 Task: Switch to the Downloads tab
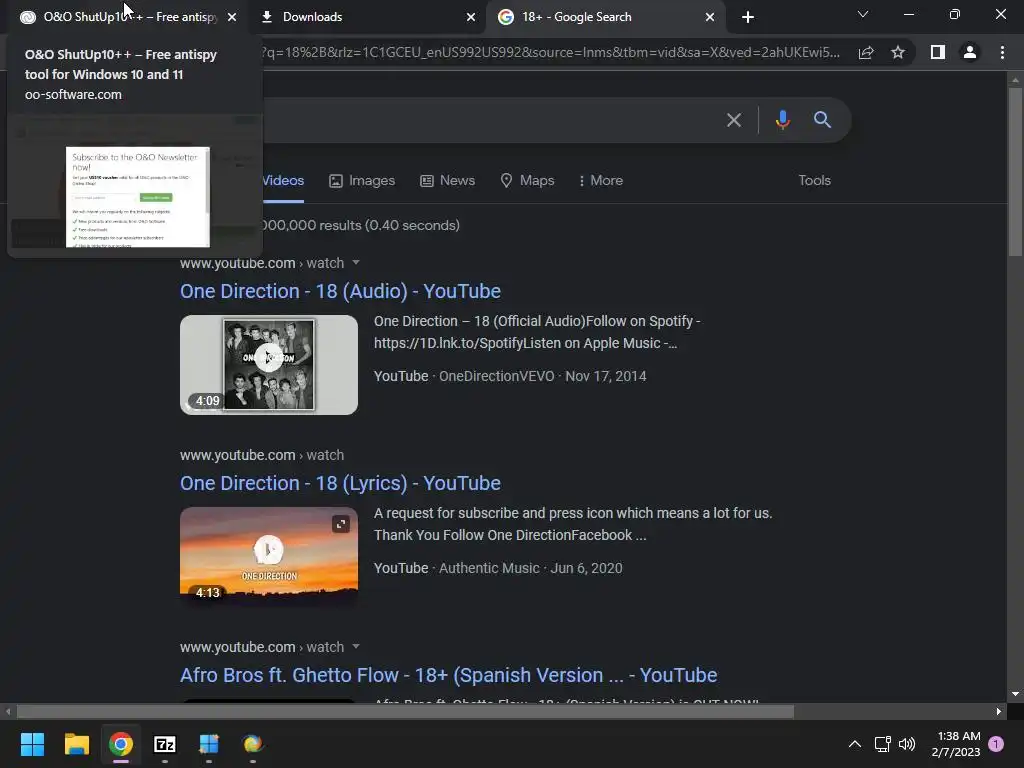coord(366,17)
